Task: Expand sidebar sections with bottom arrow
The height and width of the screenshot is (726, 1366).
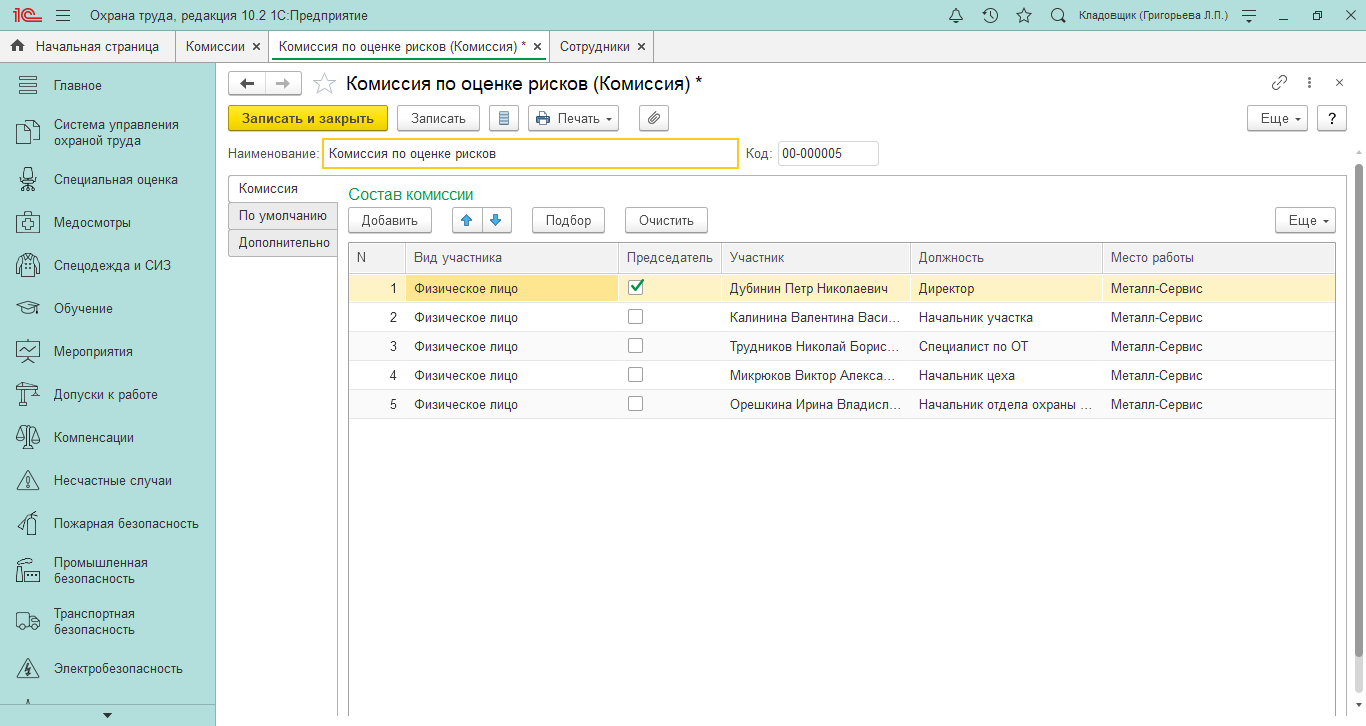Action: (107, 715)
